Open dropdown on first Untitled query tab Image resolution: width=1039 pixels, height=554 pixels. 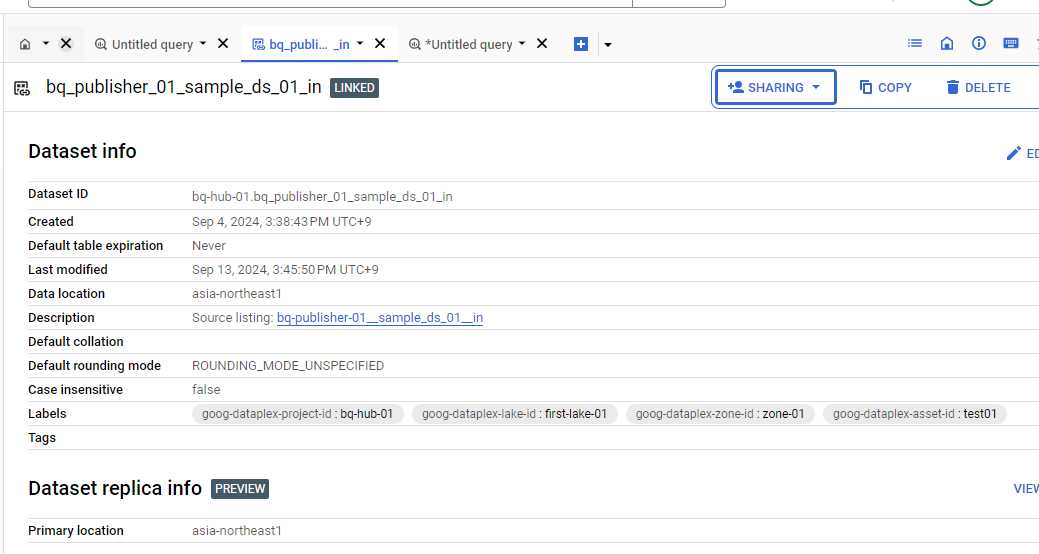tap(203, 44)
